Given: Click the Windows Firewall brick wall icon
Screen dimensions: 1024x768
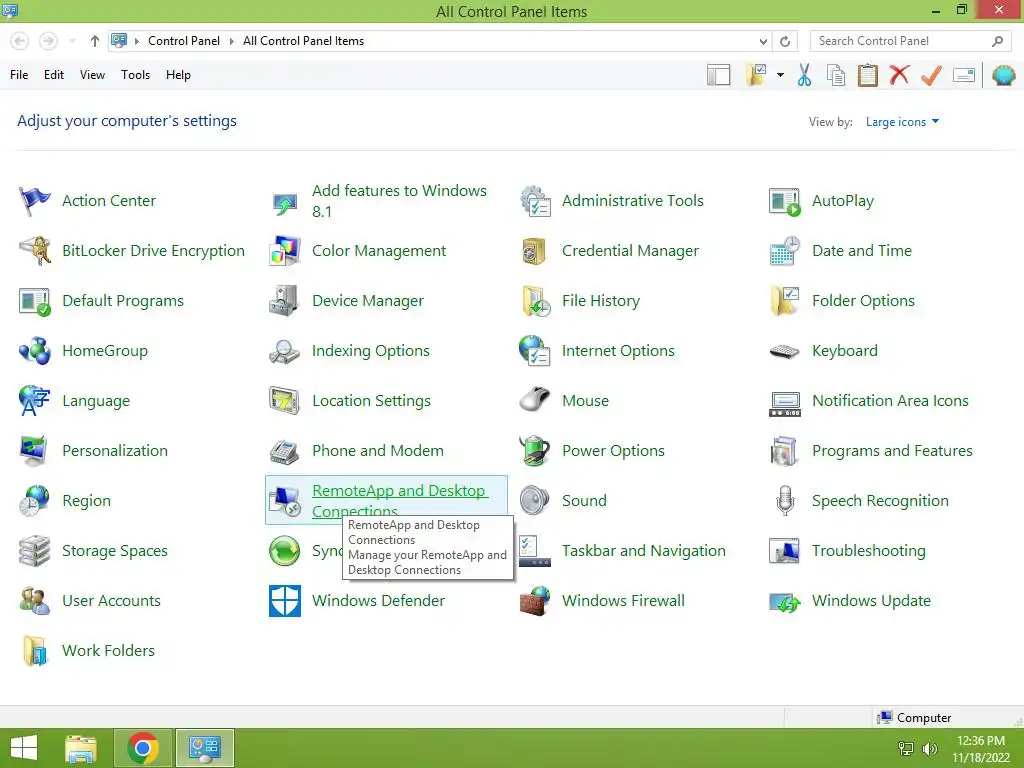Looking at the screenshot, I should 535,601.
